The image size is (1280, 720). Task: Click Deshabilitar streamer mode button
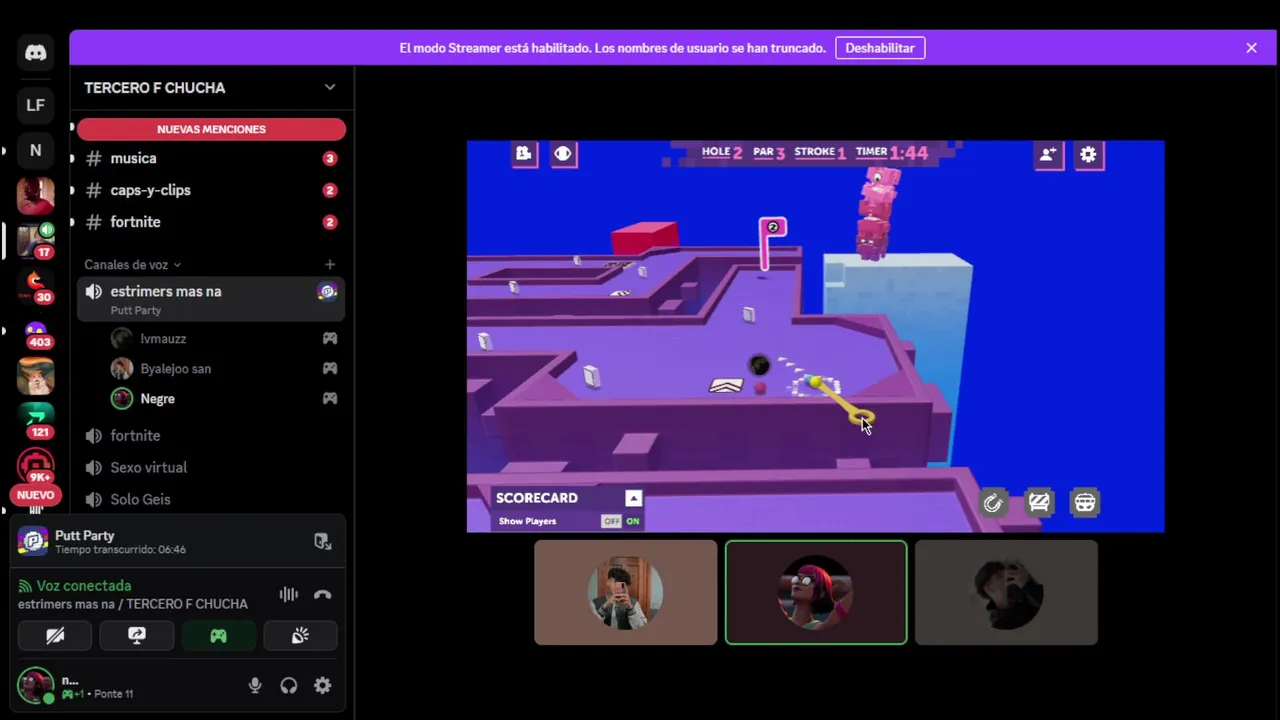[x=880, y=48]
